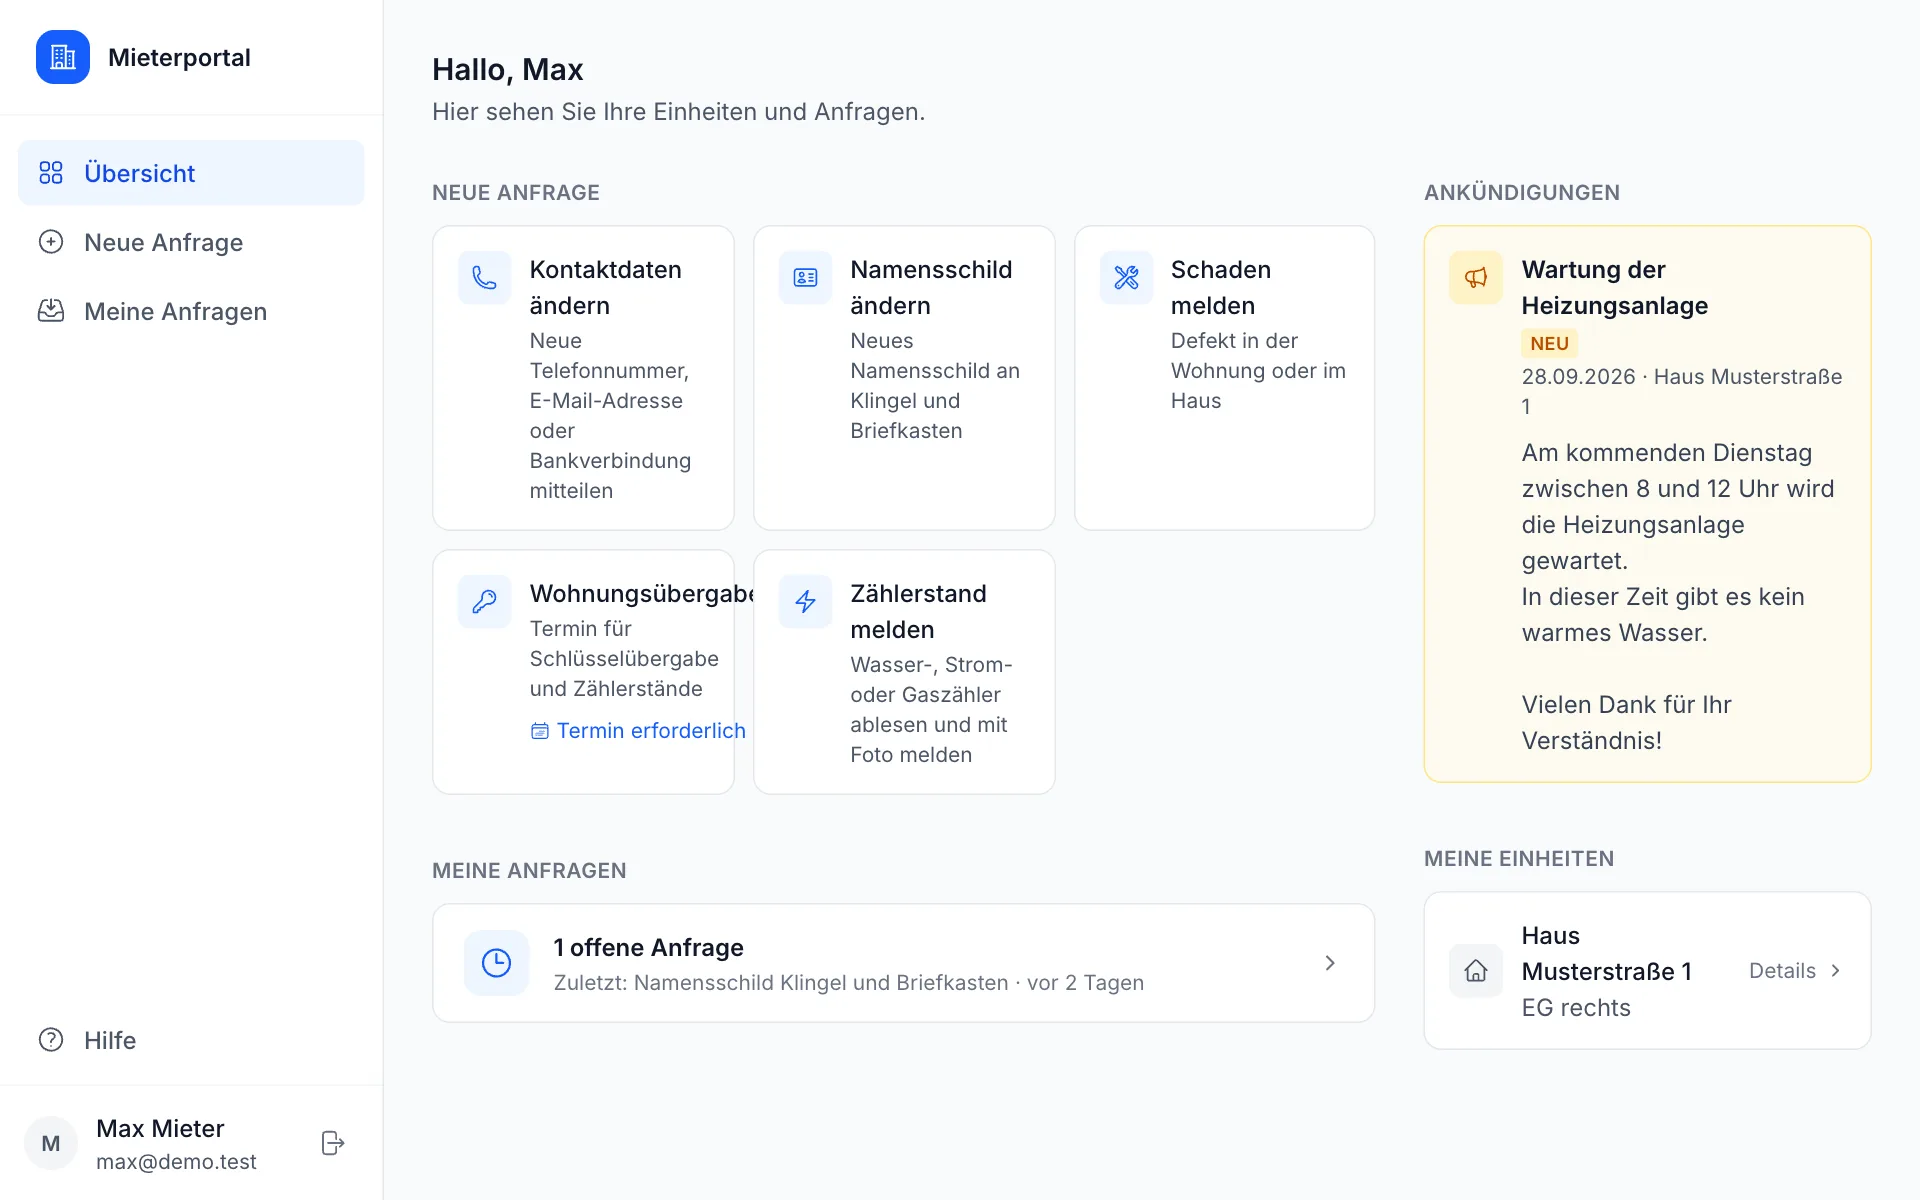The image size is (1920, 1200).
Task: Click the Defekt in der Wohnung description
Action: 1258,371
